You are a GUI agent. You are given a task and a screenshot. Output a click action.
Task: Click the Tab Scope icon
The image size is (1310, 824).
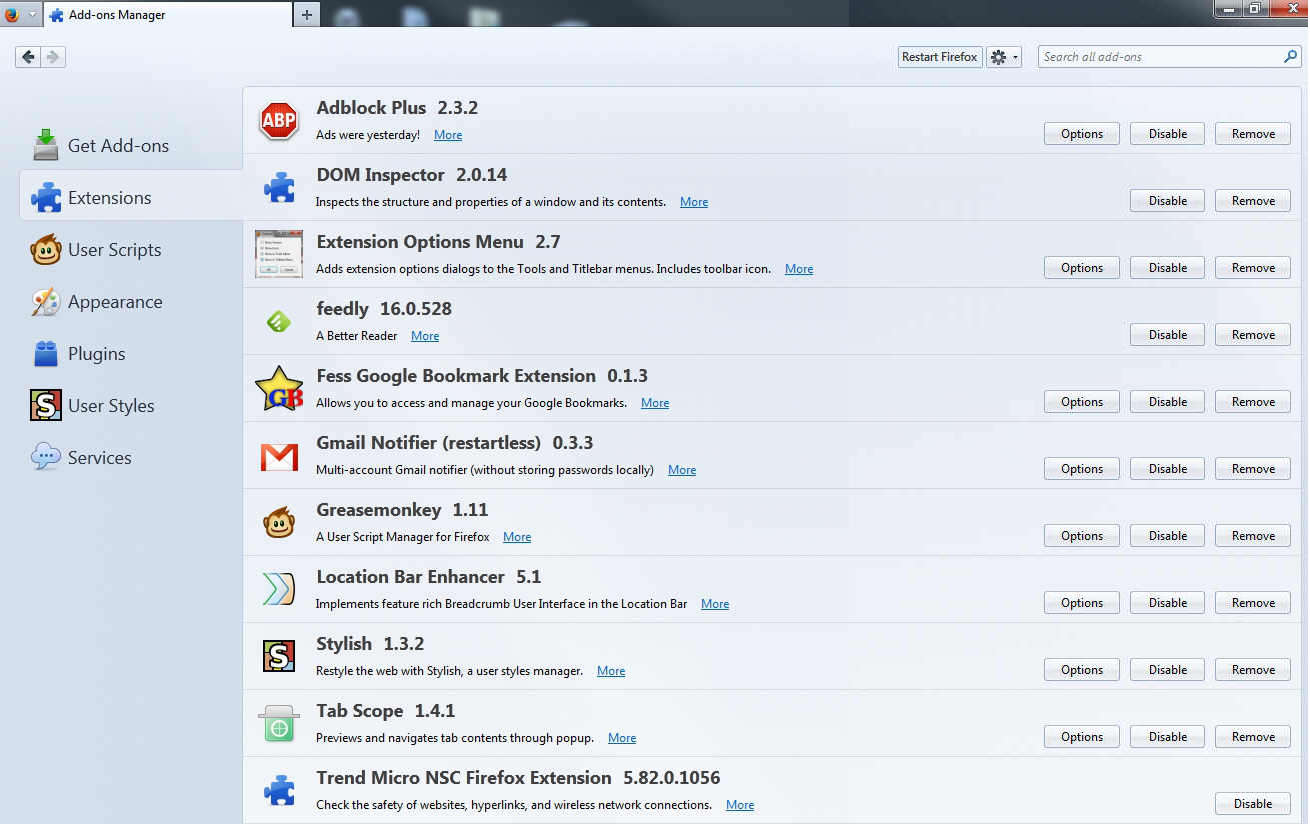click(x=279, y=723)
